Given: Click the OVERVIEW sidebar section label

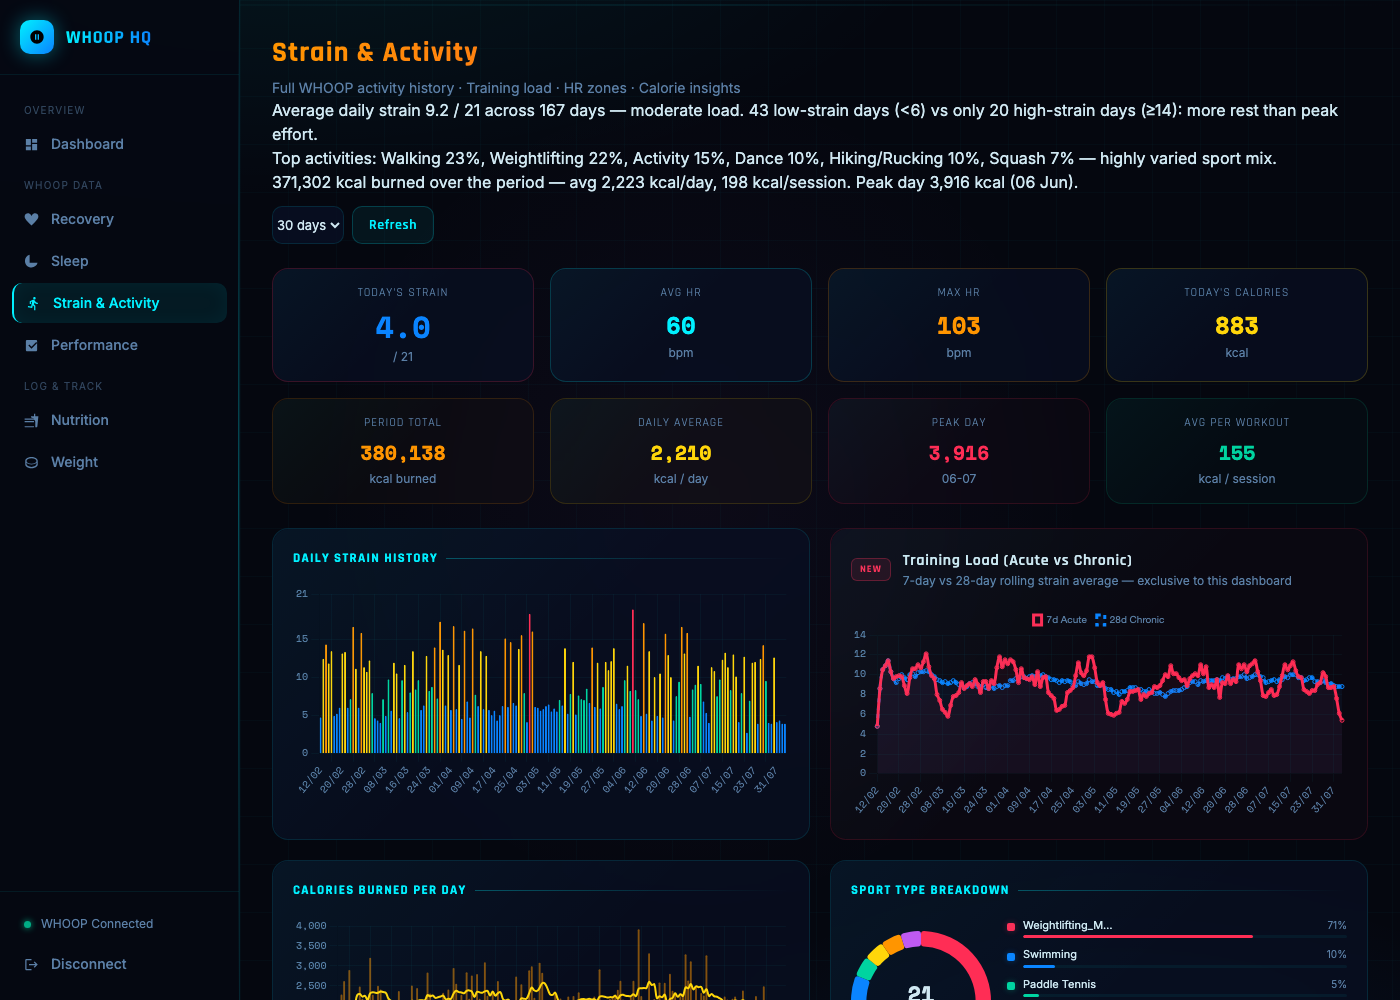Looking at the screenshot, I should click(x=55, y=110).
